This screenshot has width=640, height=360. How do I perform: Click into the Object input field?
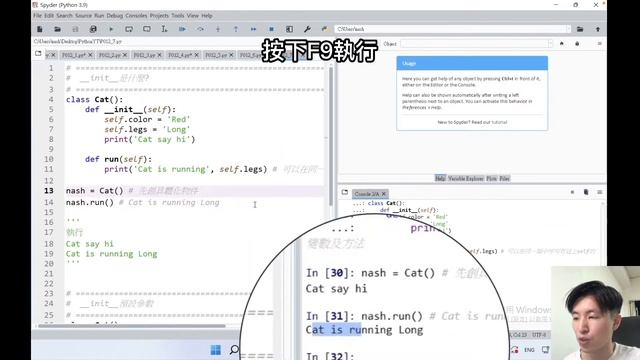473,44
